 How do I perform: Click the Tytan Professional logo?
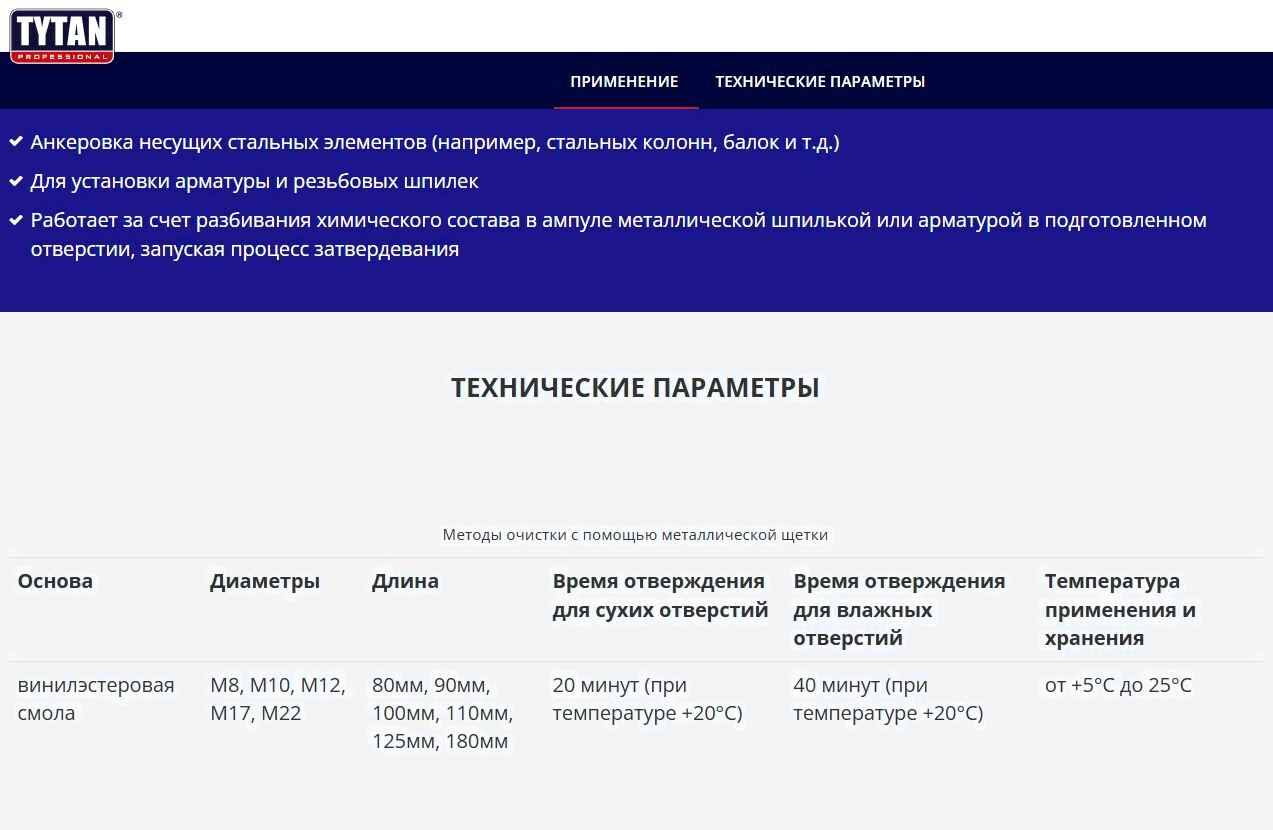tap(62, 36)
